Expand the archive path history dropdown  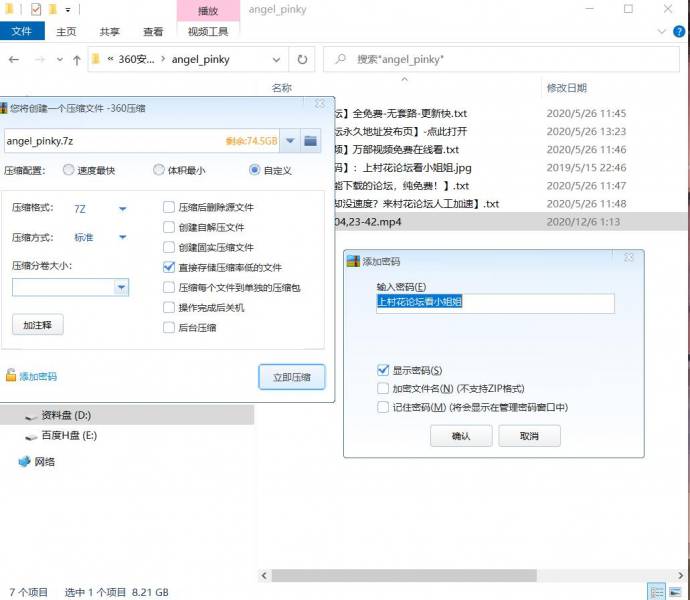click(x=290, y=141)
